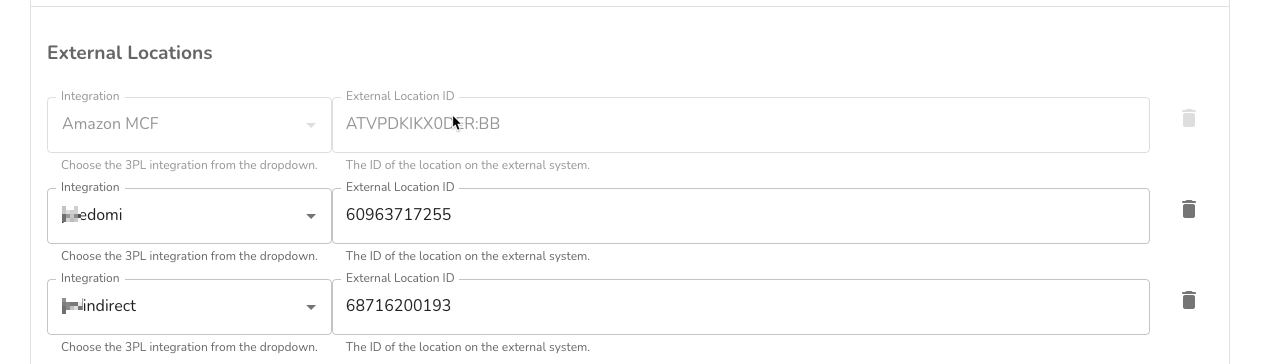This screenshot has height=364, width=1263.
Task: Expand the Amazon MCF integration dropdown arrow
Action: point(311,125)
